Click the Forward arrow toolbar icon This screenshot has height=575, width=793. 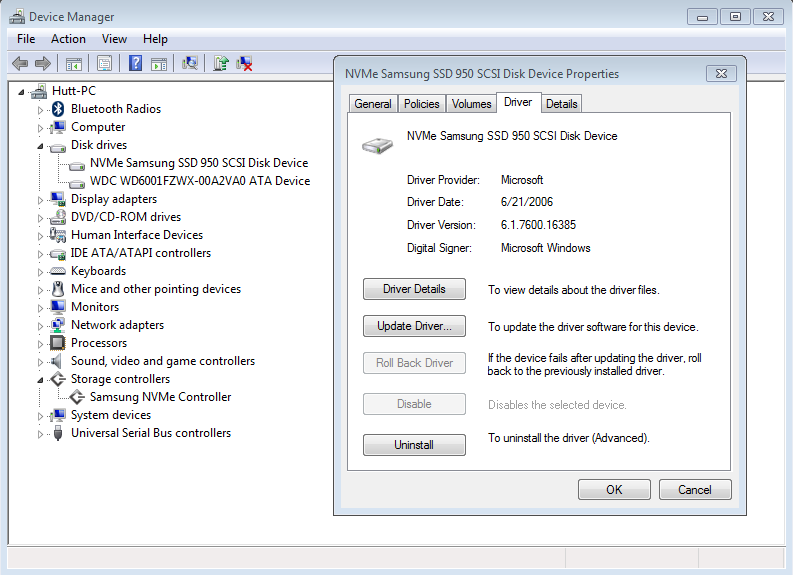tap(43, 64)
